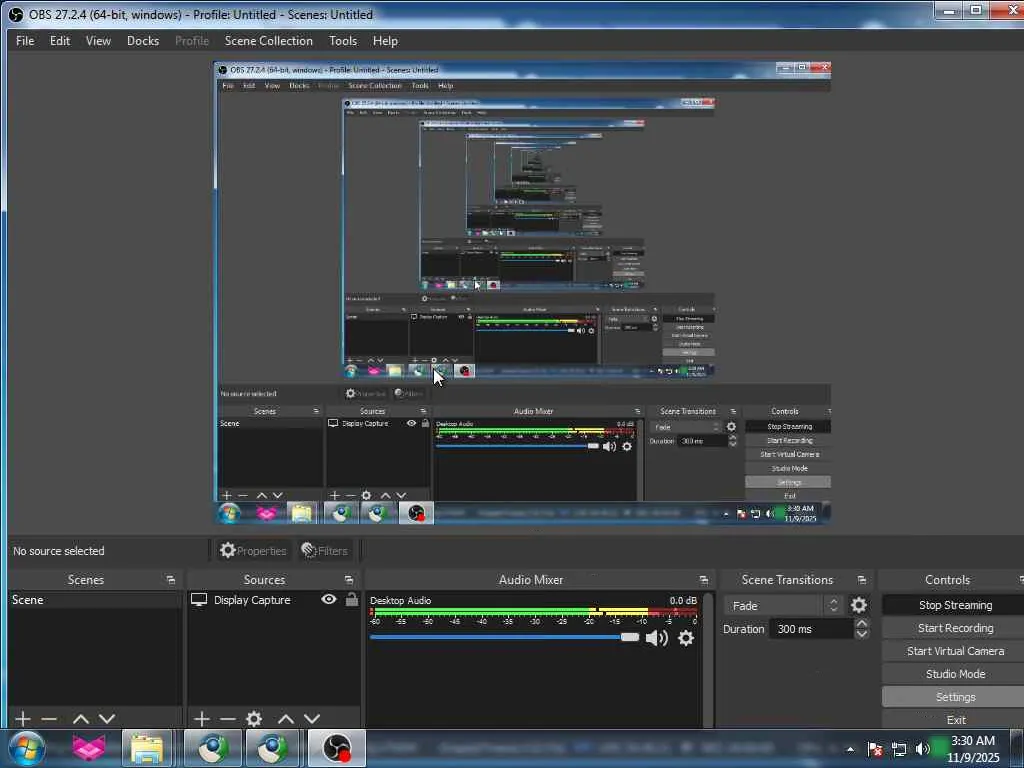Add a new source with plus
This screenshot has width=1024, height=768.
(202, 719)
